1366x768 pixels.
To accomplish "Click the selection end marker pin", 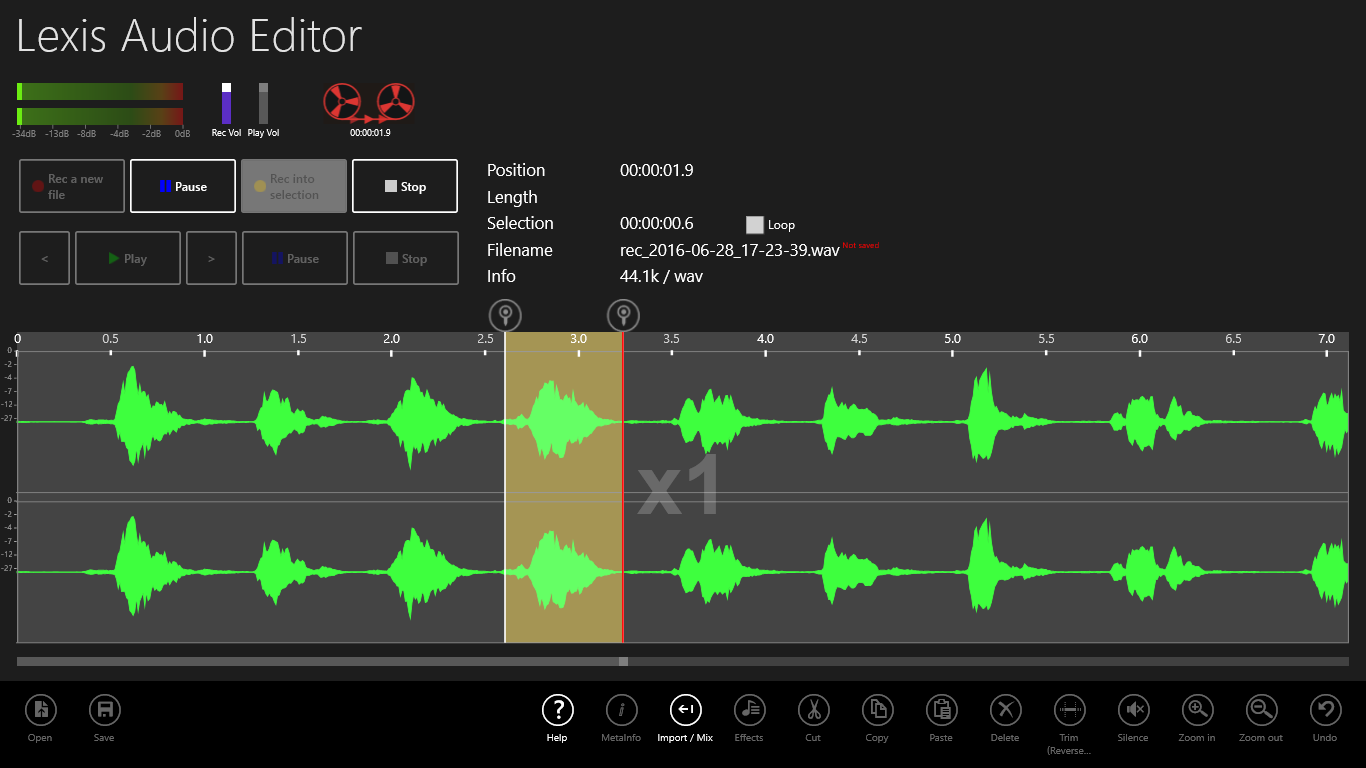I will point(623,315).
